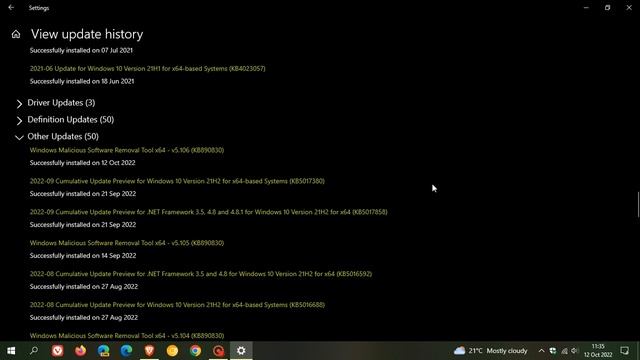Open Malicious Software Removal Tool v5.104 link
The width and height of the screenshot is (640, 360).
click(127, 336)
